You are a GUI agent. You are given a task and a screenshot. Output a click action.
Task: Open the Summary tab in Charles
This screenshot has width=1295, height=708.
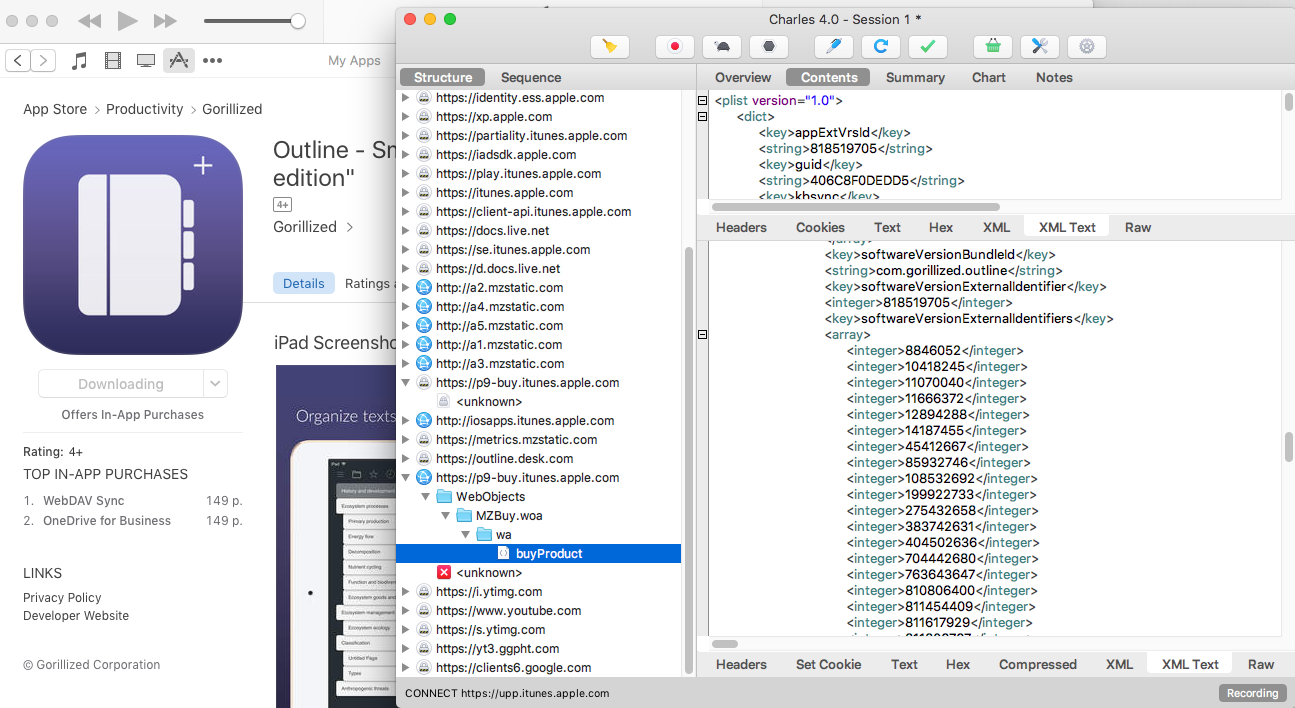[x=915, y=77]
